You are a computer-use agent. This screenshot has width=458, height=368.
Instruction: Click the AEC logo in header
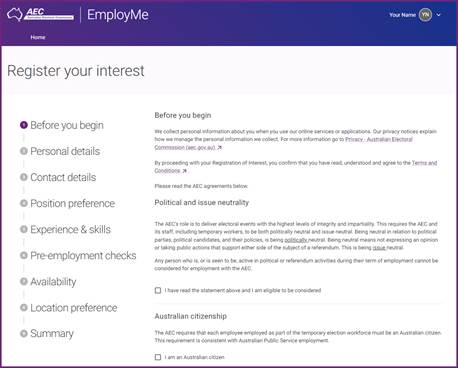point(40,14)
